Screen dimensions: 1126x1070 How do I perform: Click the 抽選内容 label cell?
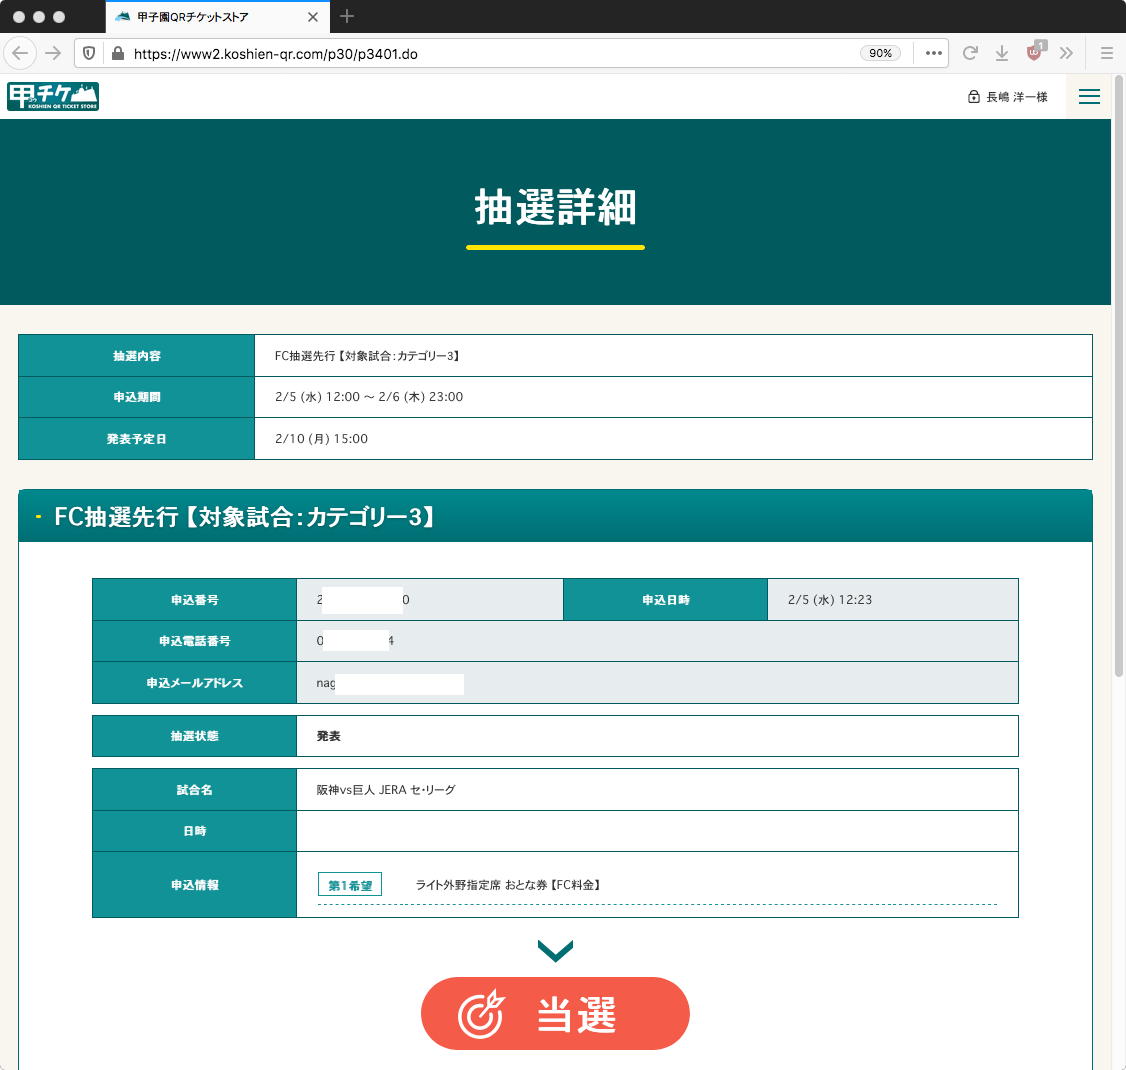point(136,356)
